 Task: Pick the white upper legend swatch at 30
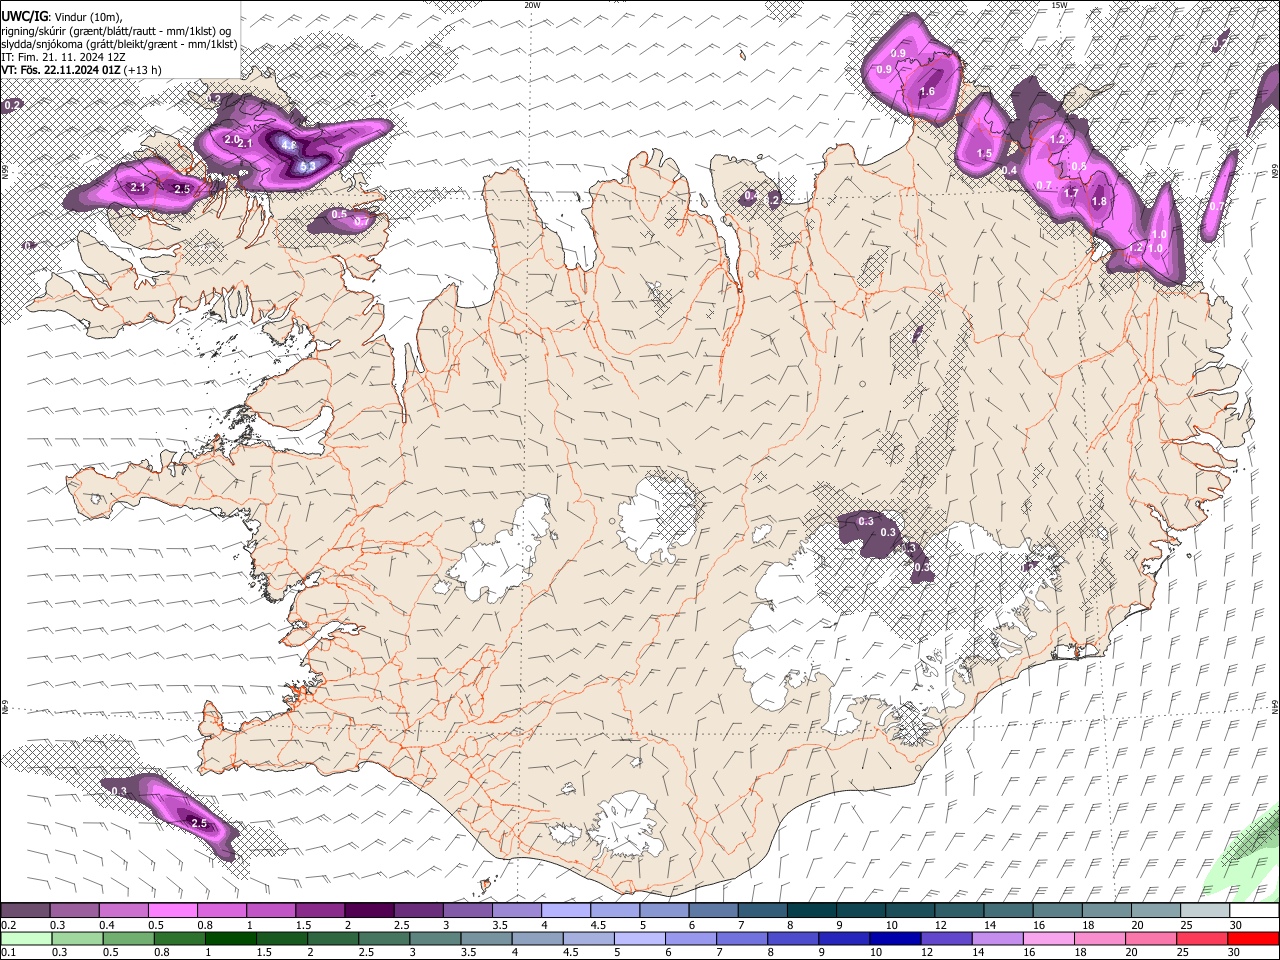point(1254,911)
